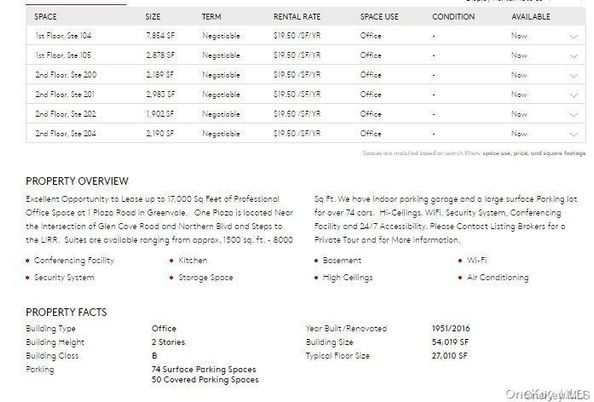Expand the 2nd Floor, Ste 200 row chevron
The image size is (594, 402).
tap(574, 76)
